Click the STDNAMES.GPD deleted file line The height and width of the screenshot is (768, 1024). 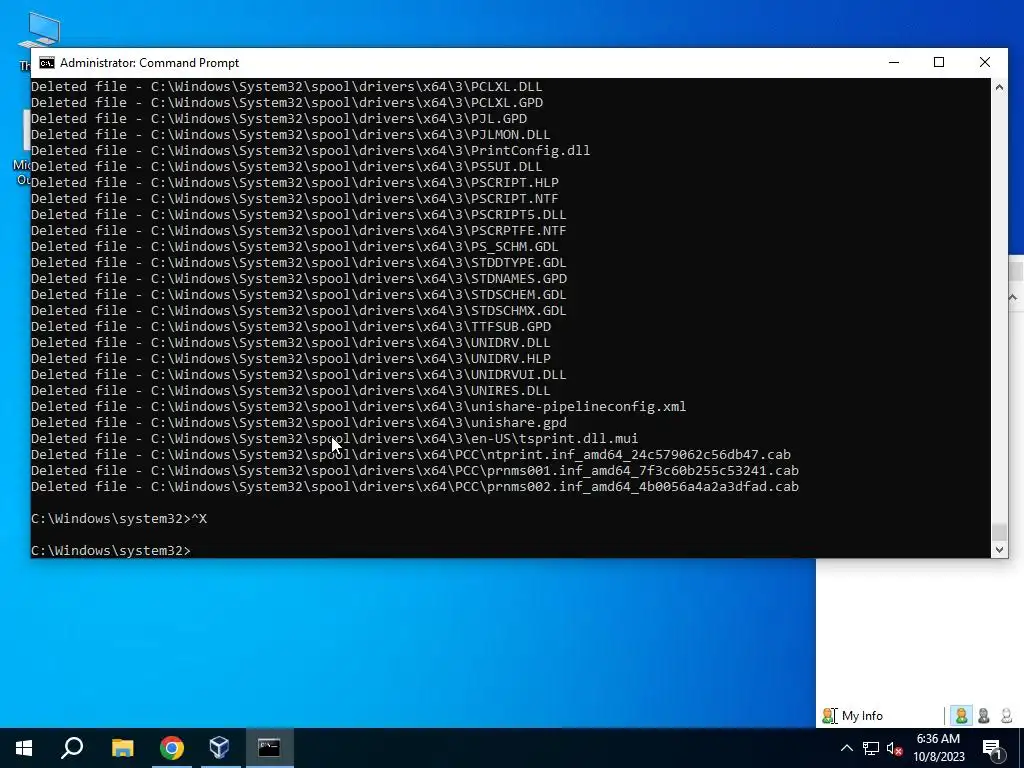(298, 279)
